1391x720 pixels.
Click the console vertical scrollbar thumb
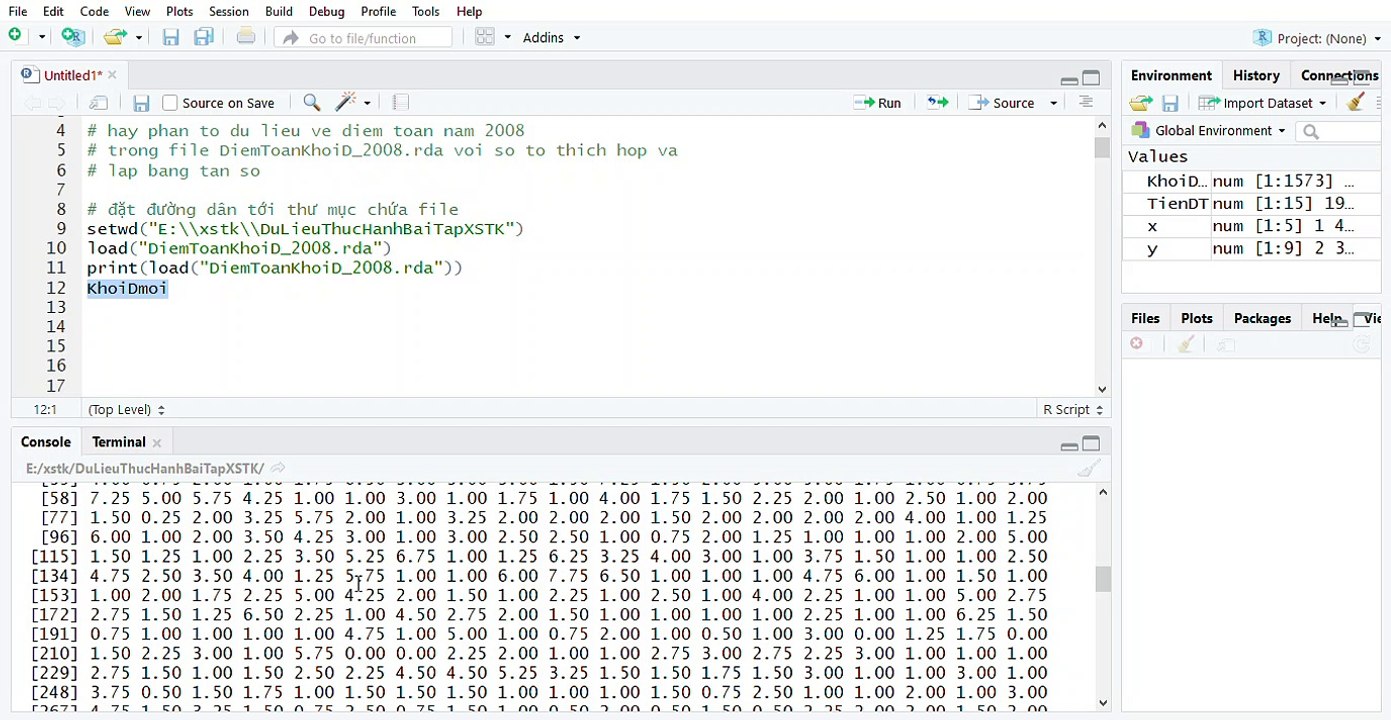coord(1103,579)
